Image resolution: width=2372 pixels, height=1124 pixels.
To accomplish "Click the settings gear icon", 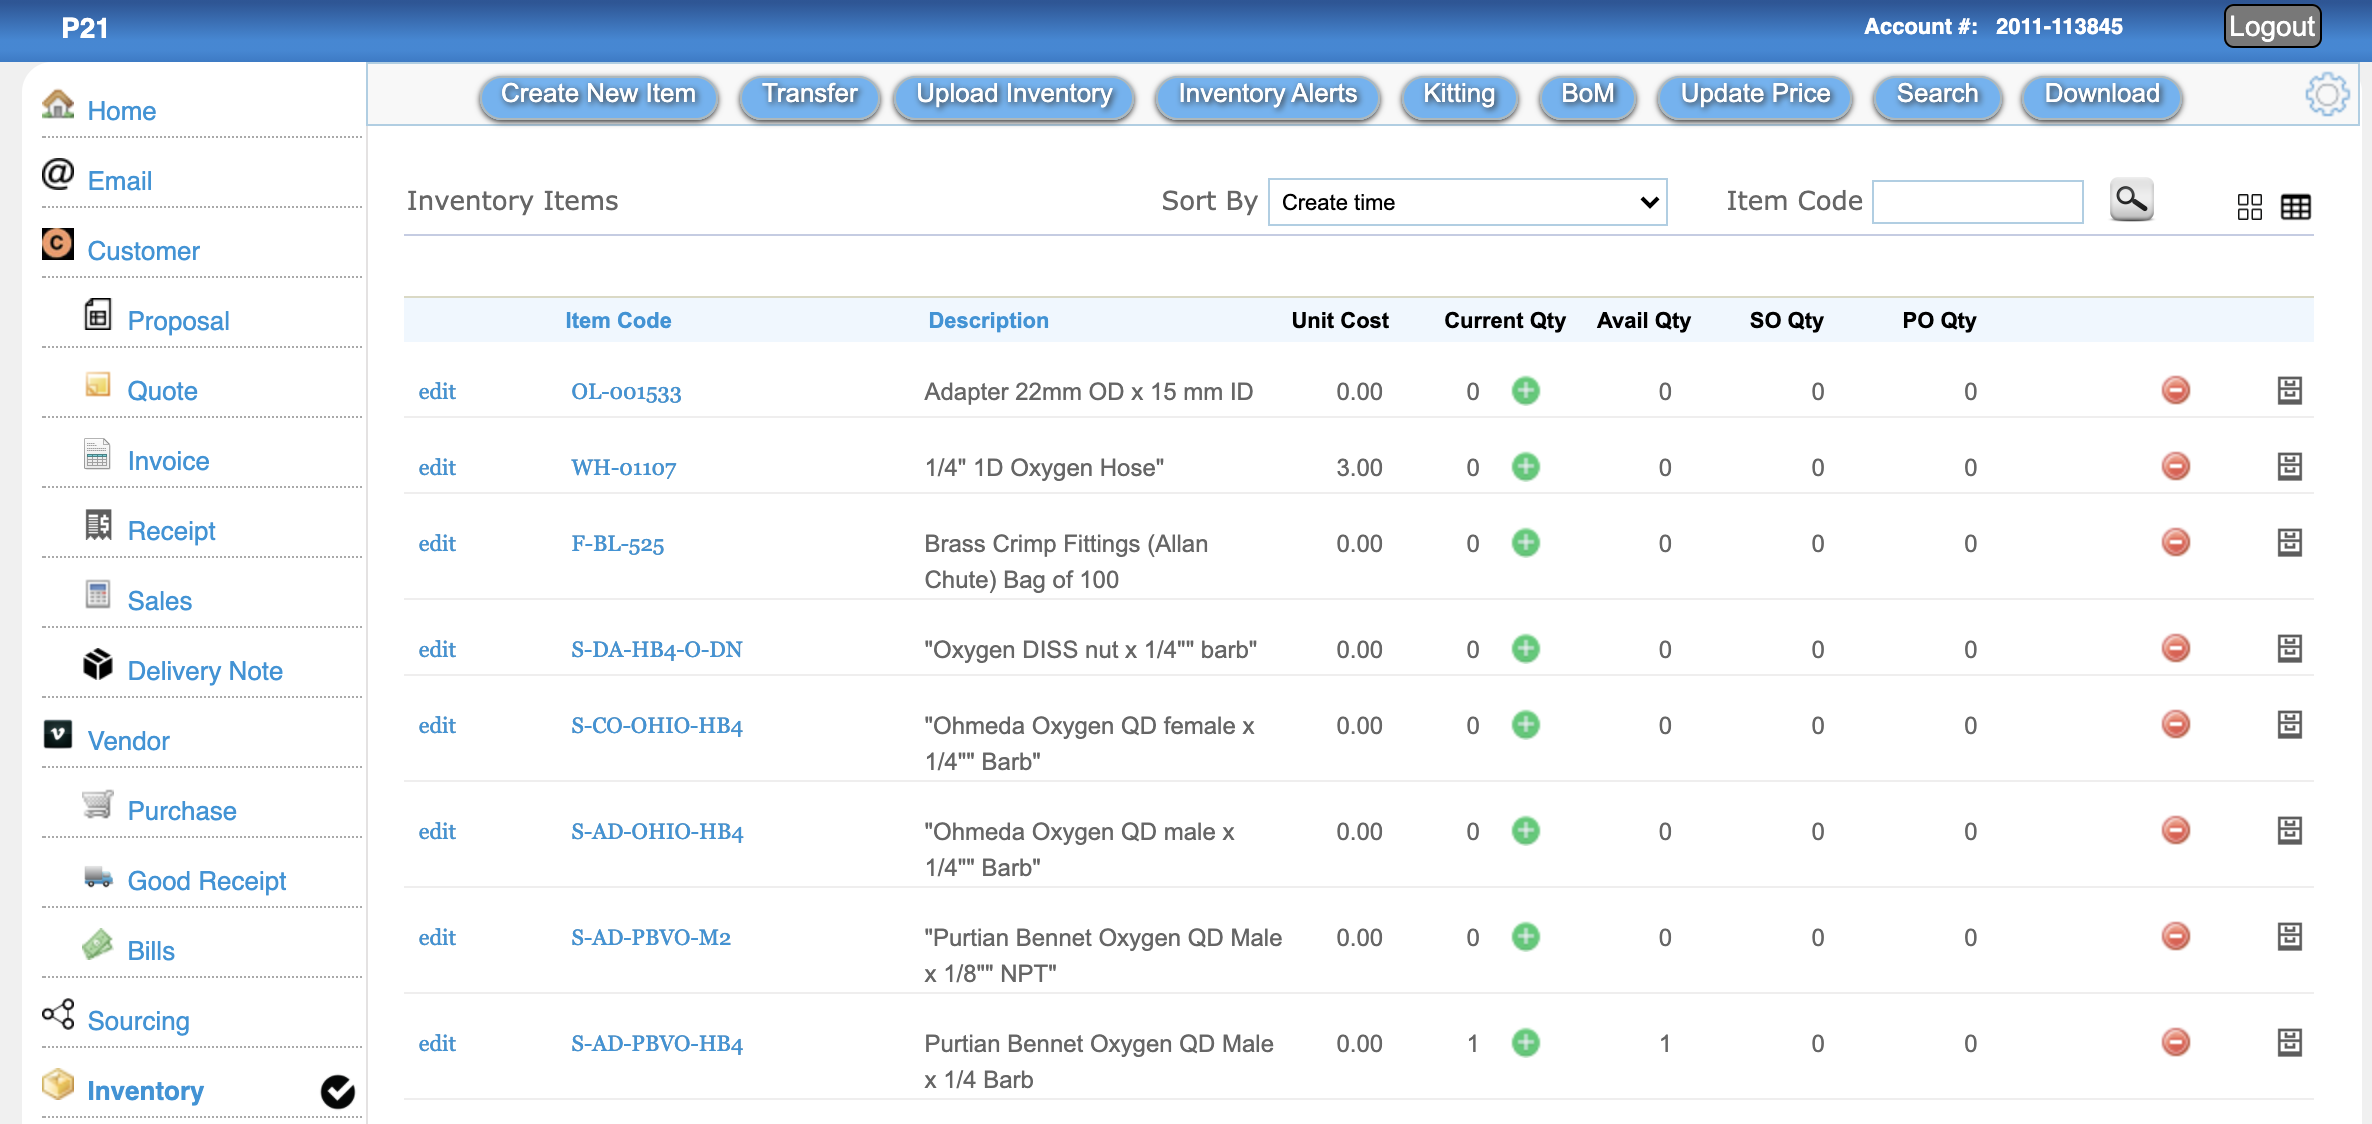I will 2326,95.
